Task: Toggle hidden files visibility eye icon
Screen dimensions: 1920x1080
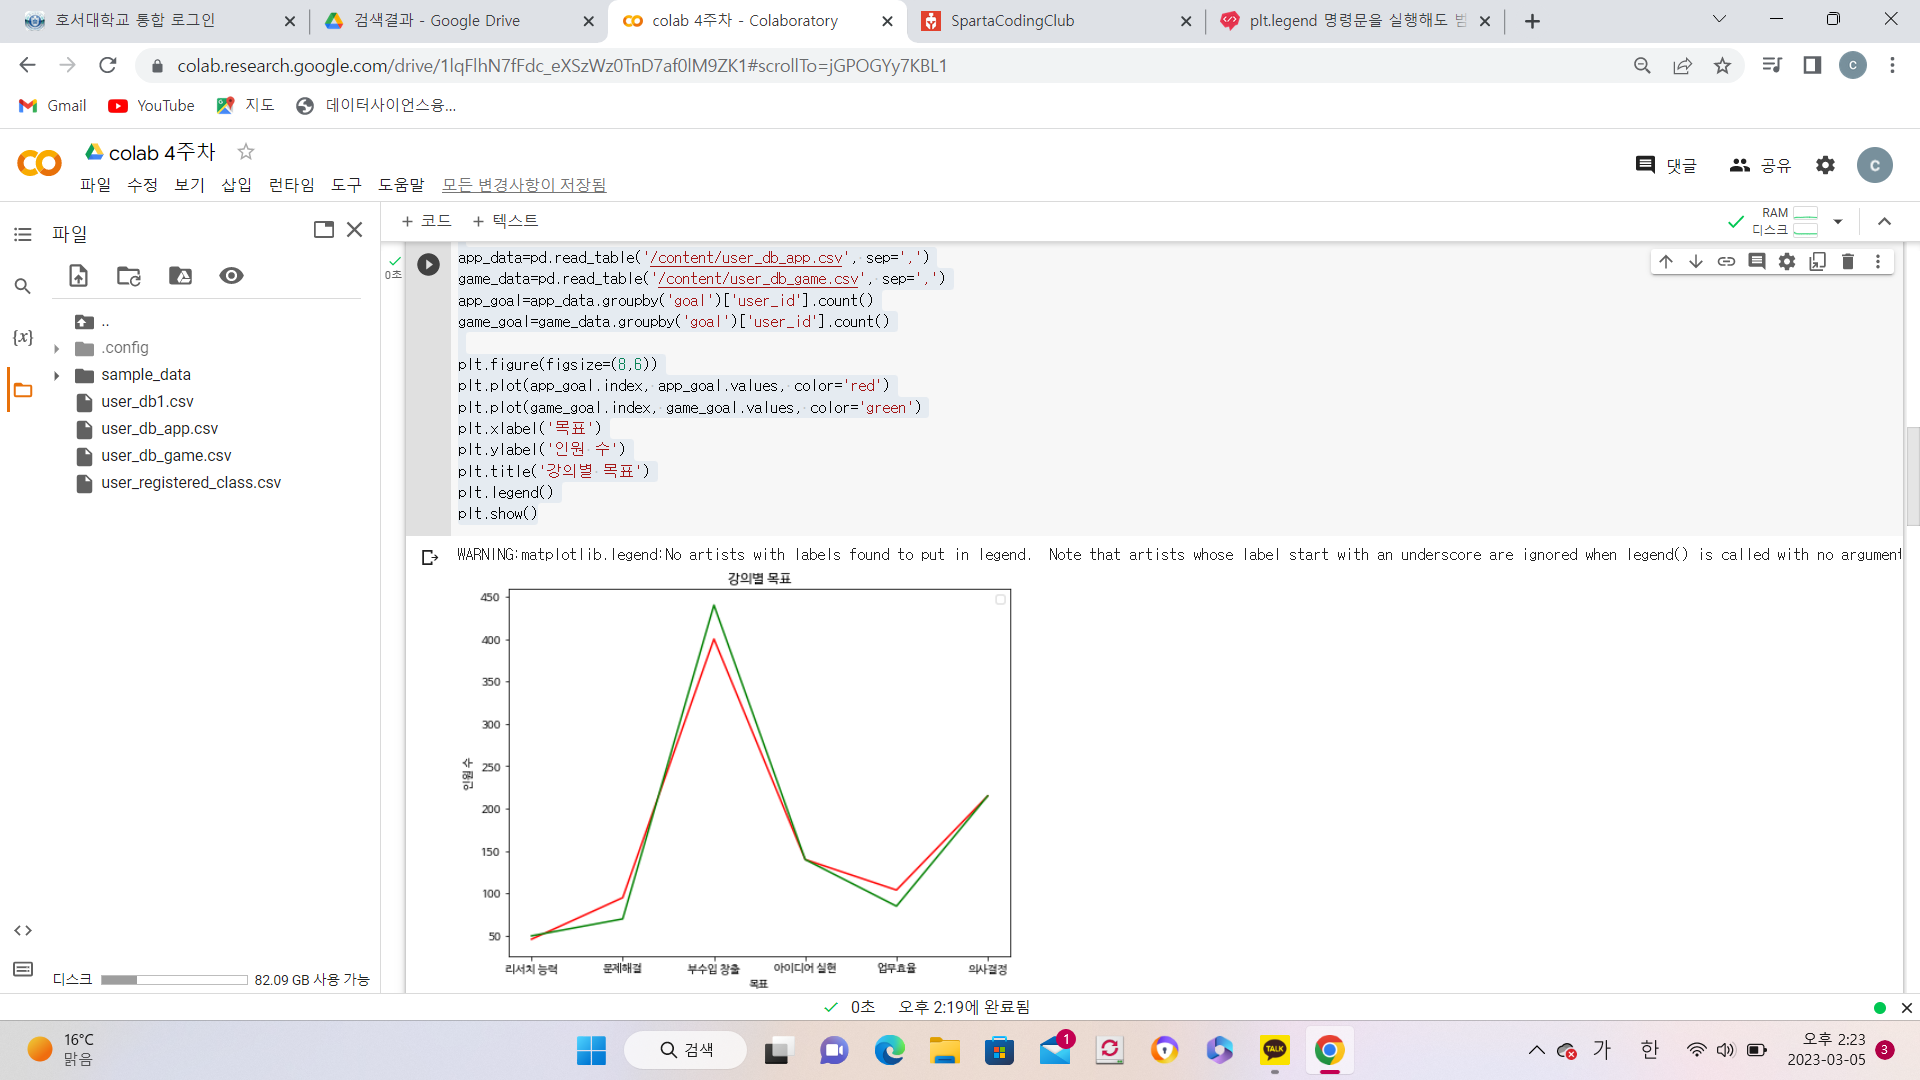Action: click(x=231, y=276)
